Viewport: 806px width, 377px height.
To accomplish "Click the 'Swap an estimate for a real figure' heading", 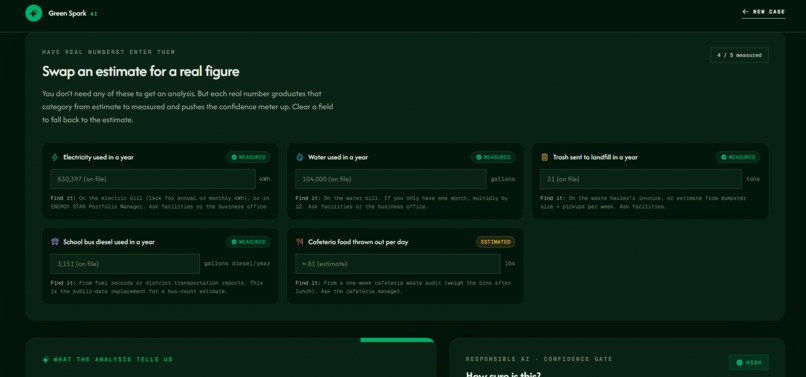I will (x=141, y=71).
